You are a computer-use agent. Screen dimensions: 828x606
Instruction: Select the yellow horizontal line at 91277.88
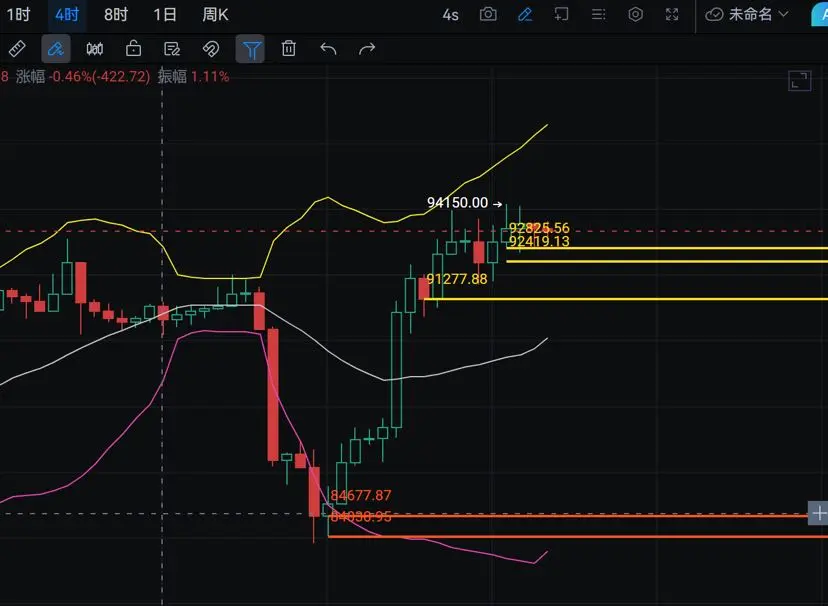[x=626, y=299]
